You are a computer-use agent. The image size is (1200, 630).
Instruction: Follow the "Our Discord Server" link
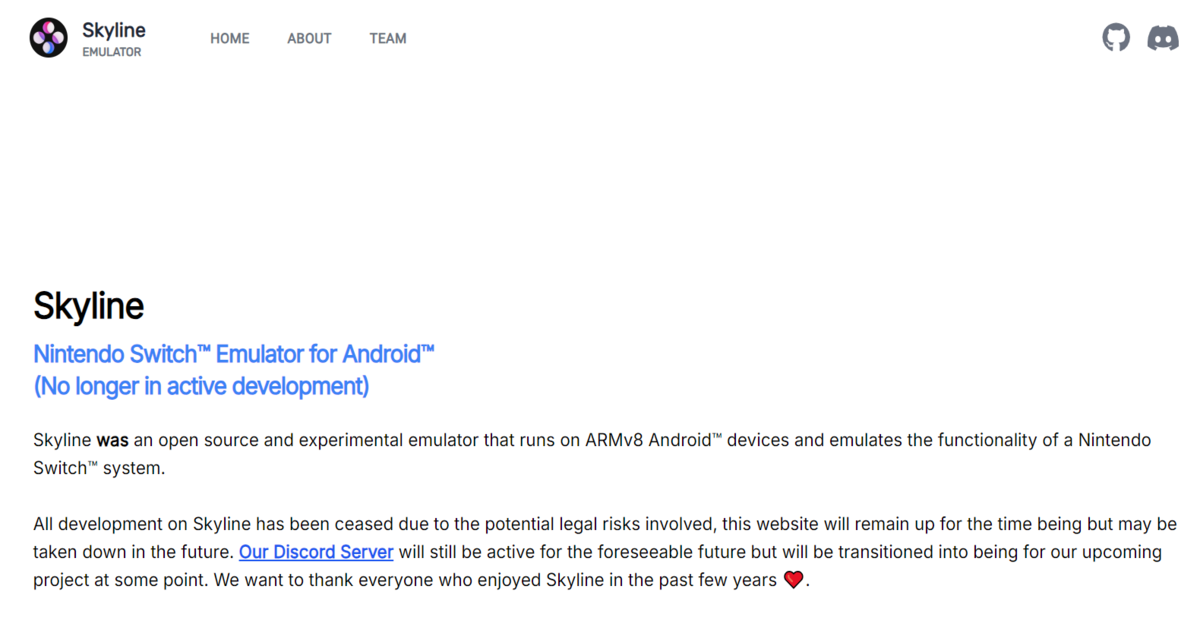coord(316,552)
